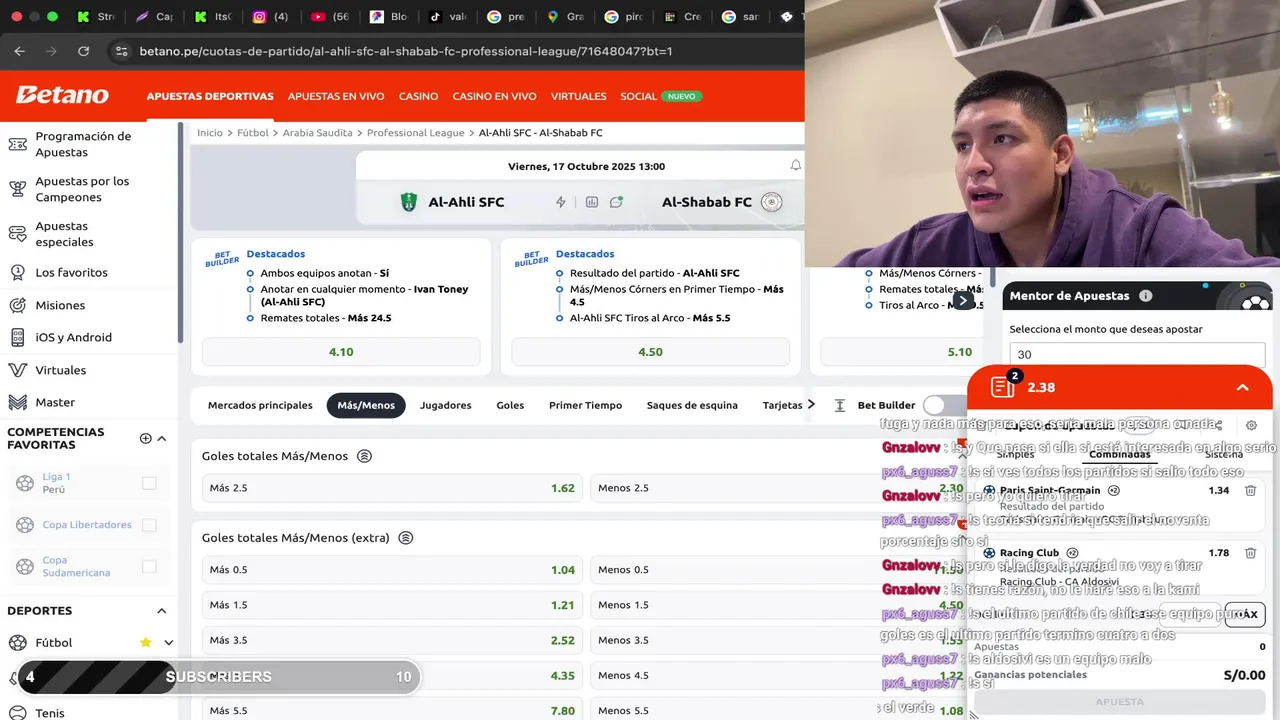The height and width of the screenshot is (720, 1280).
Task: Click the bet slip icon with badge 2
Action: coord(1003,386)
